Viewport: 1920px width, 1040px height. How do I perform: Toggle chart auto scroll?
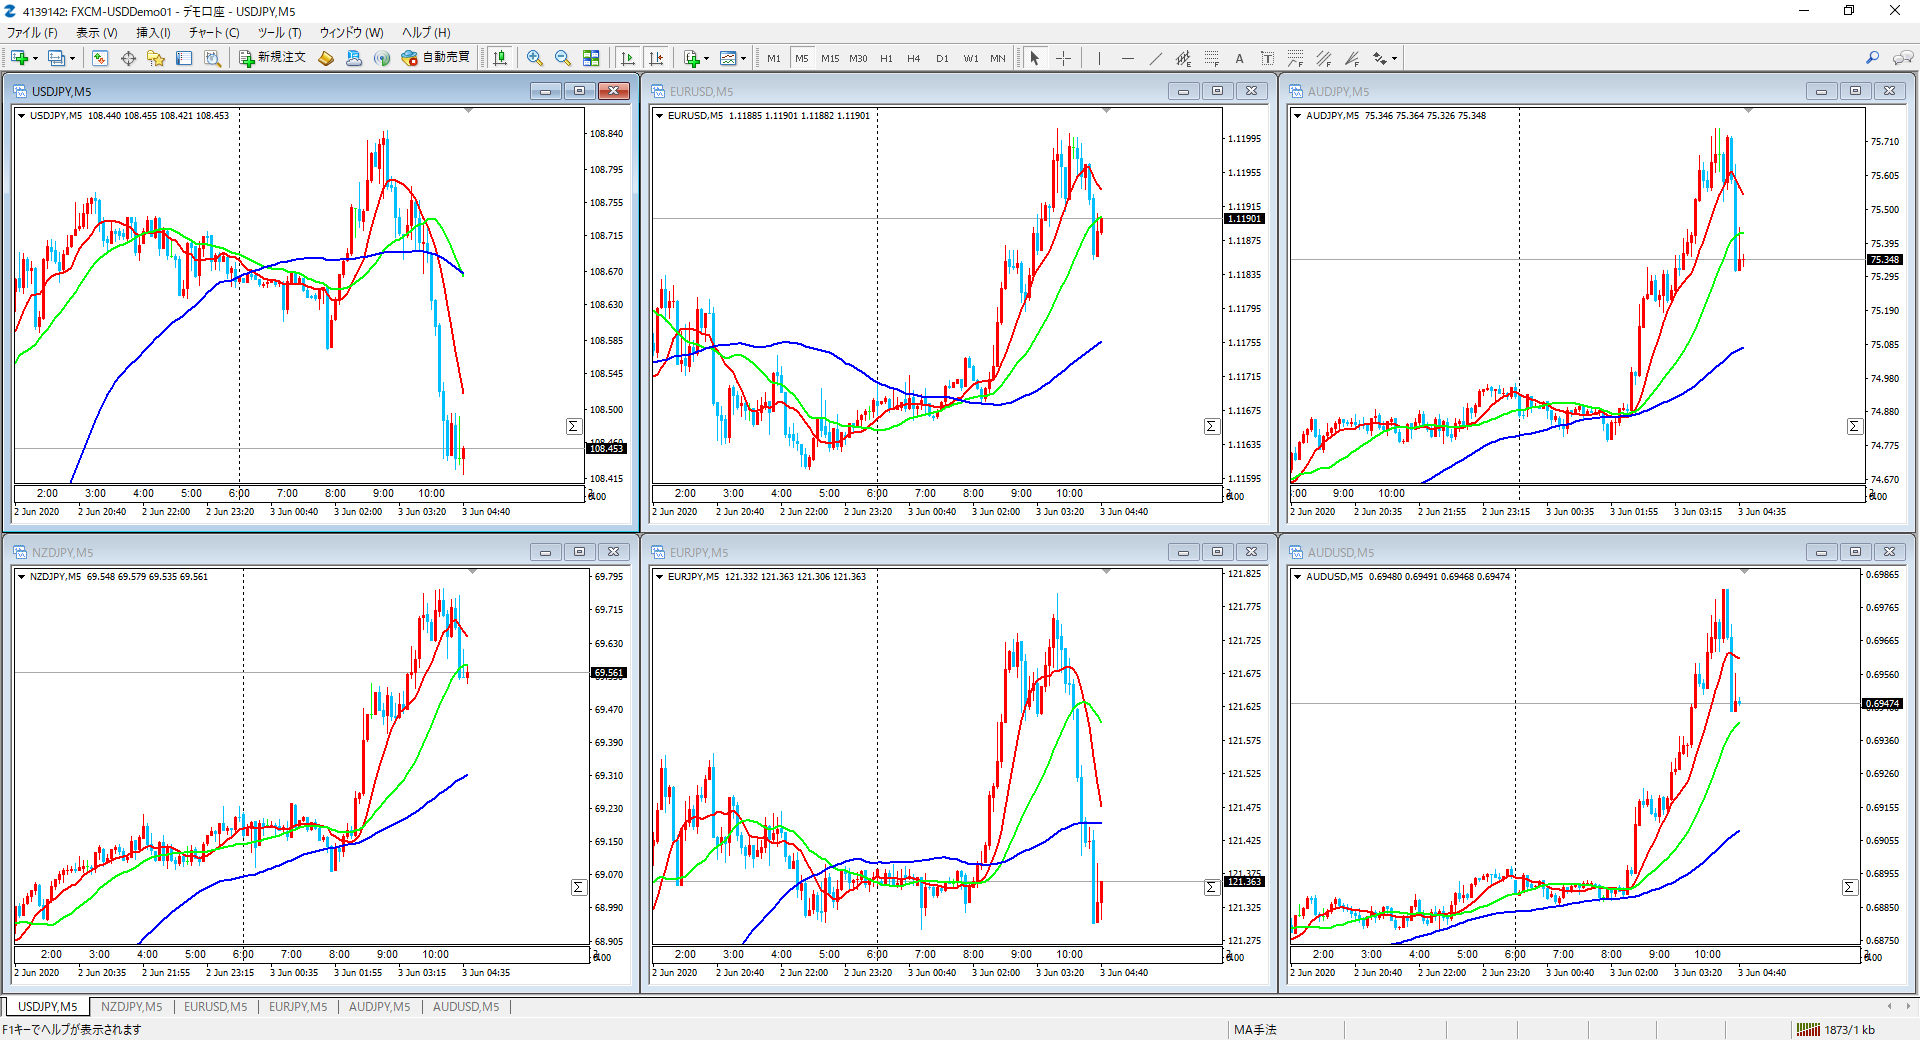click(x=628, y=58)
